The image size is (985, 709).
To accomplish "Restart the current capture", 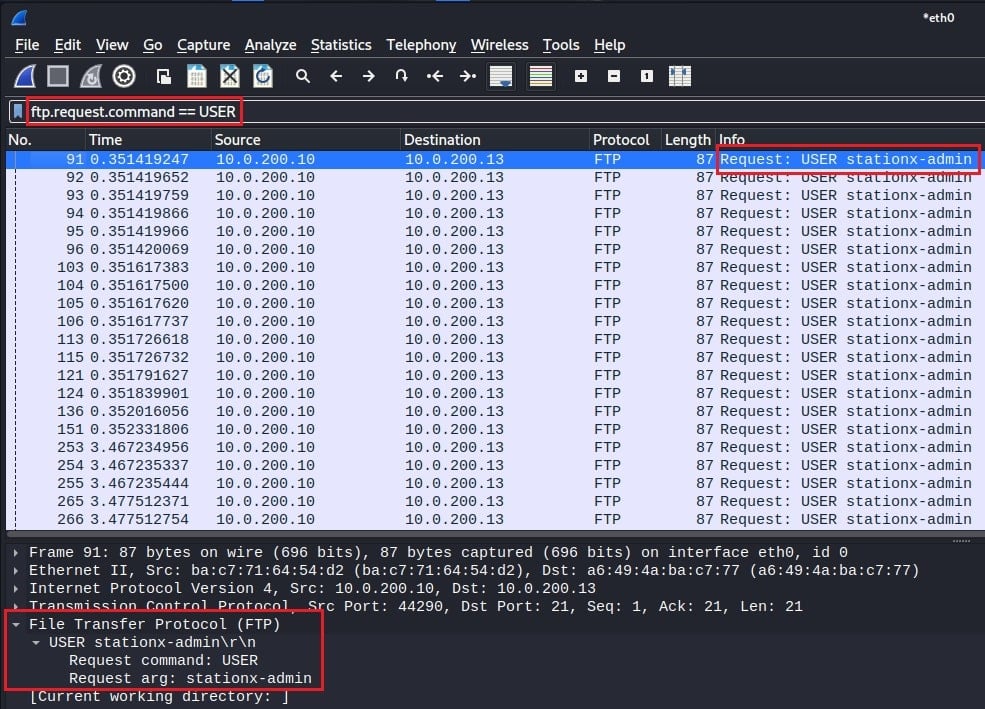I will (91, 77).
